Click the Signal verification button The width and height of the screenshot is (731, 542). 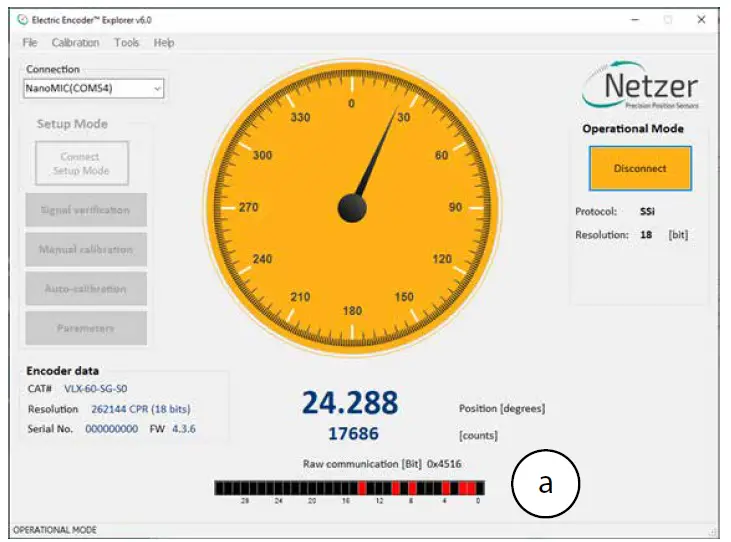tap(86, 210)
